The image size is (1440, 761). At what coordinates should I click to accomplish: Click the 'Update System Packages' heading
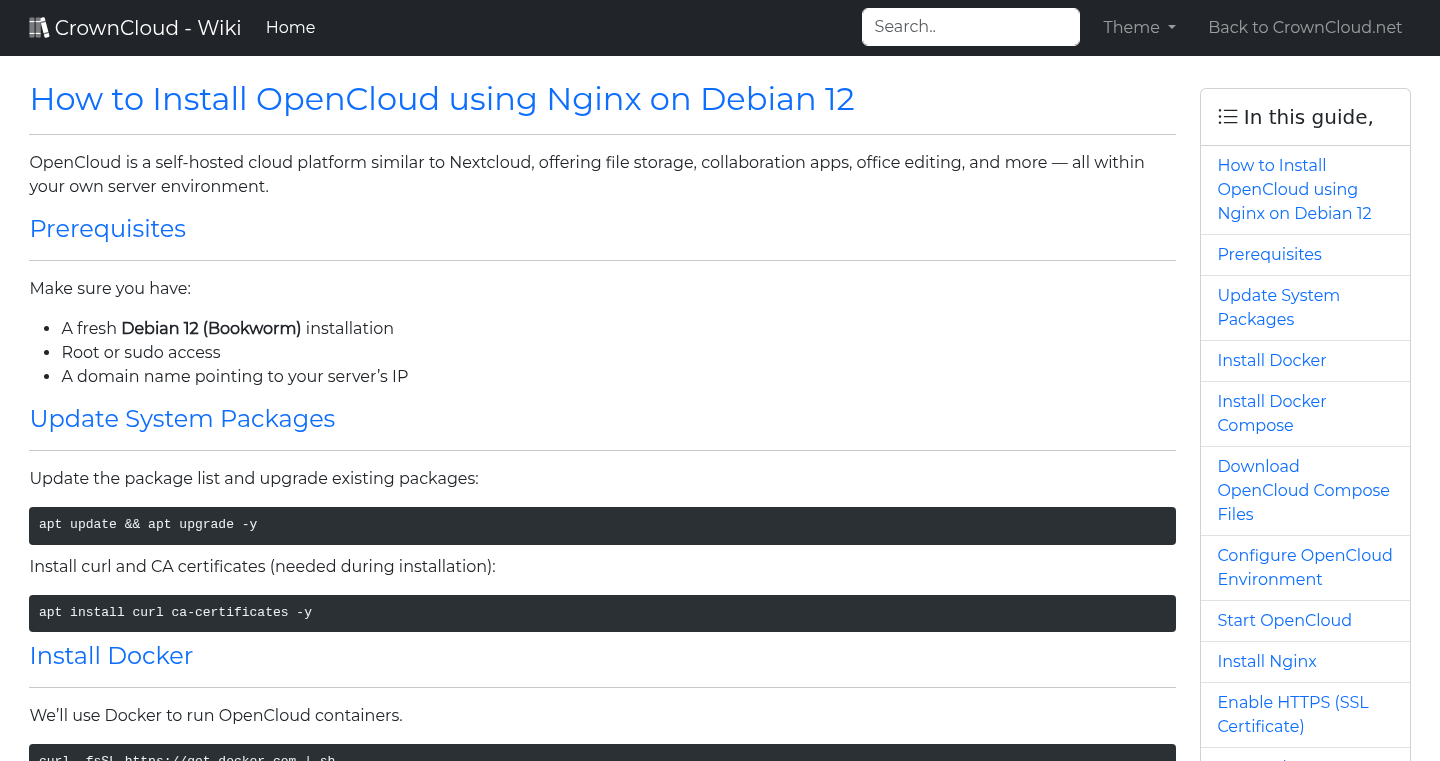point(182,419)
